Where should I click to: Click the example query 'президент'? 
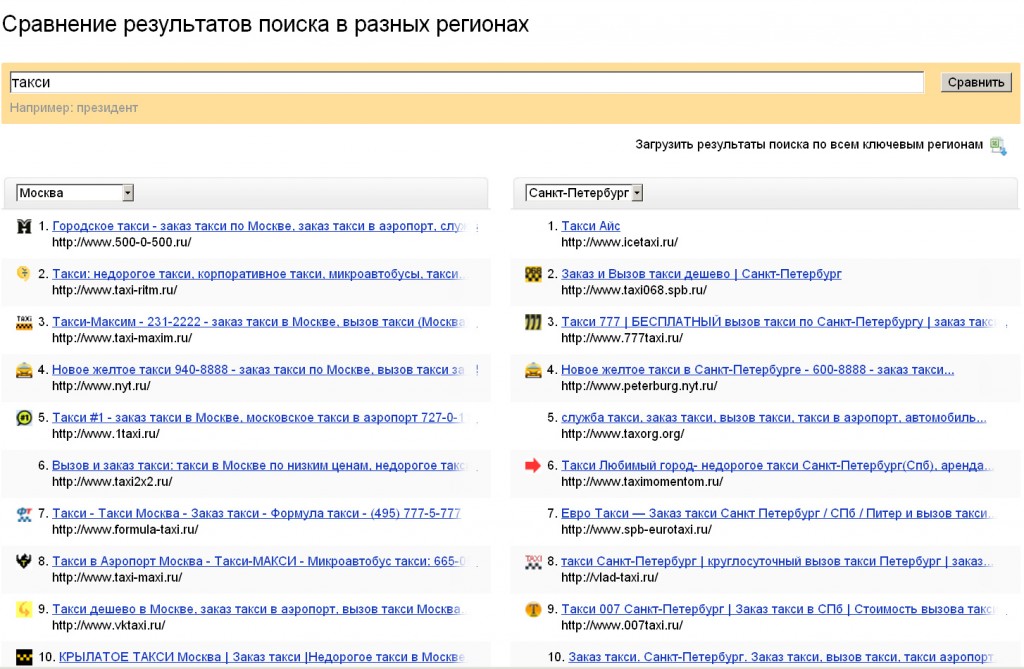pyautogui.click(x=107, y=108)
